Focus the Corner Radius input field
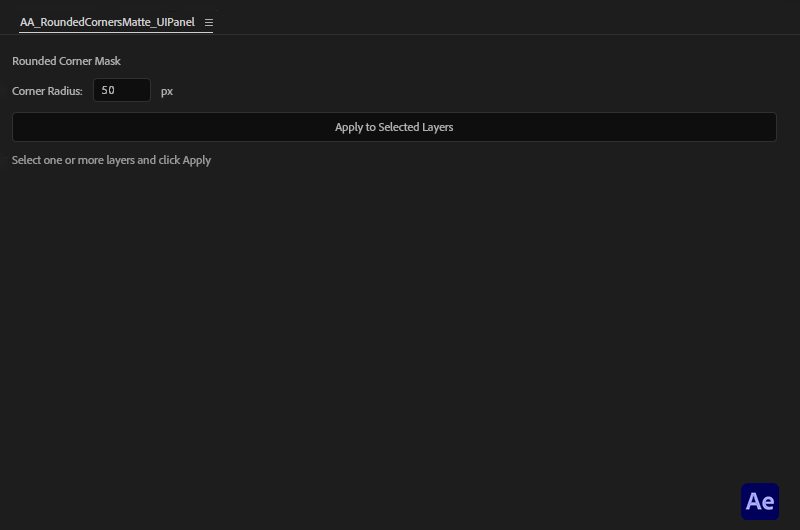The height and width of the screenshot is (530, 800). pyautogui.click(x=122, y=91)
